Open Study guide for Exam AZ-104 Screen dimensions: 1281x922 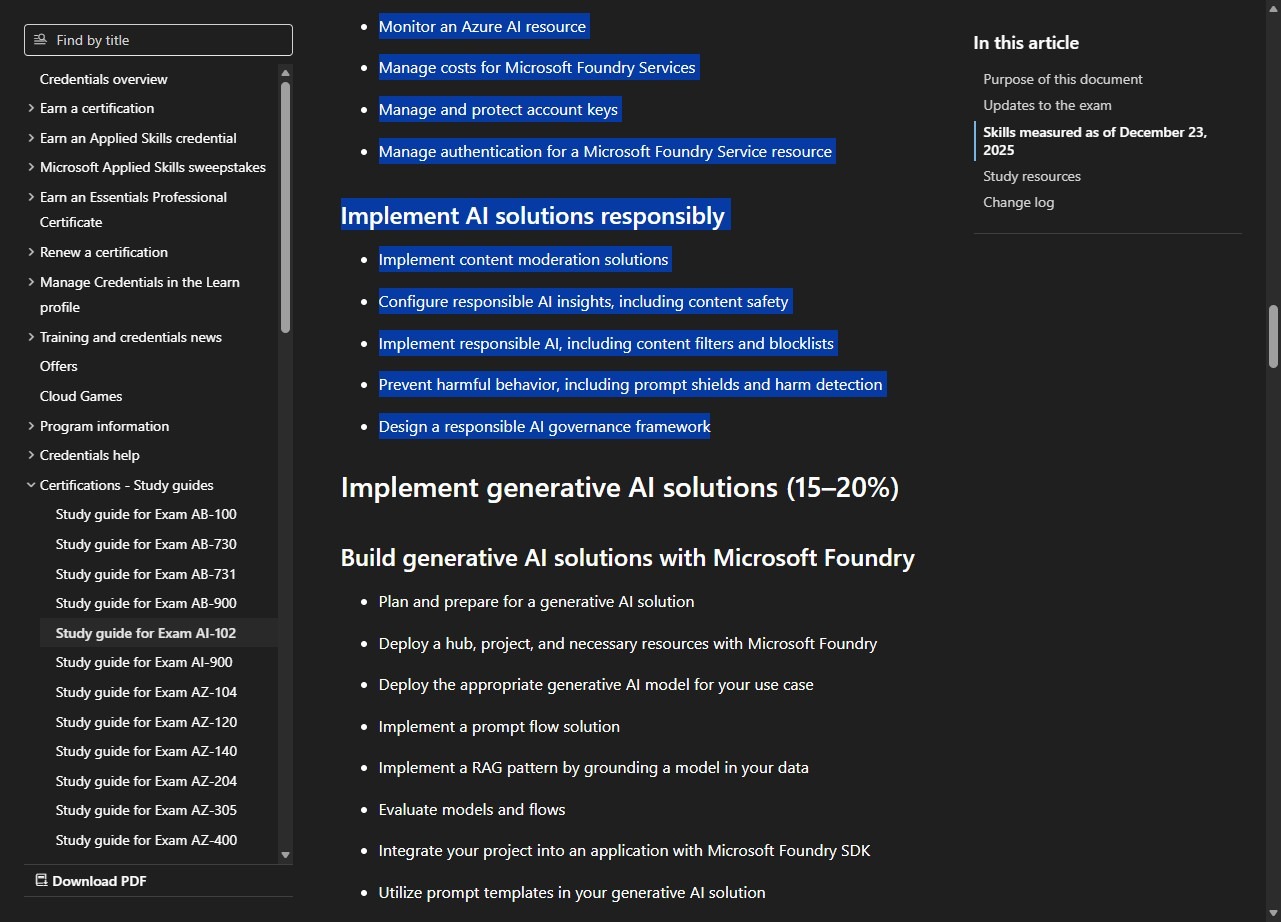click(146, 692)
